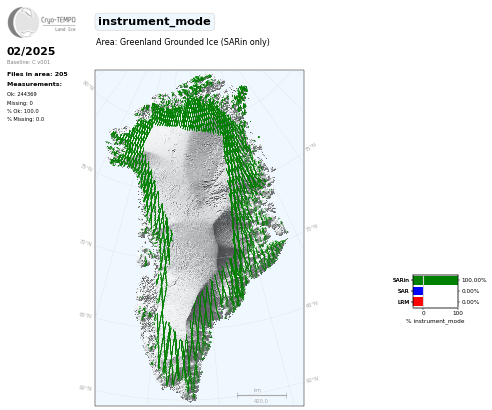Click the green SARin histogram bar
The image size is (492, 410).
[435, 280]
